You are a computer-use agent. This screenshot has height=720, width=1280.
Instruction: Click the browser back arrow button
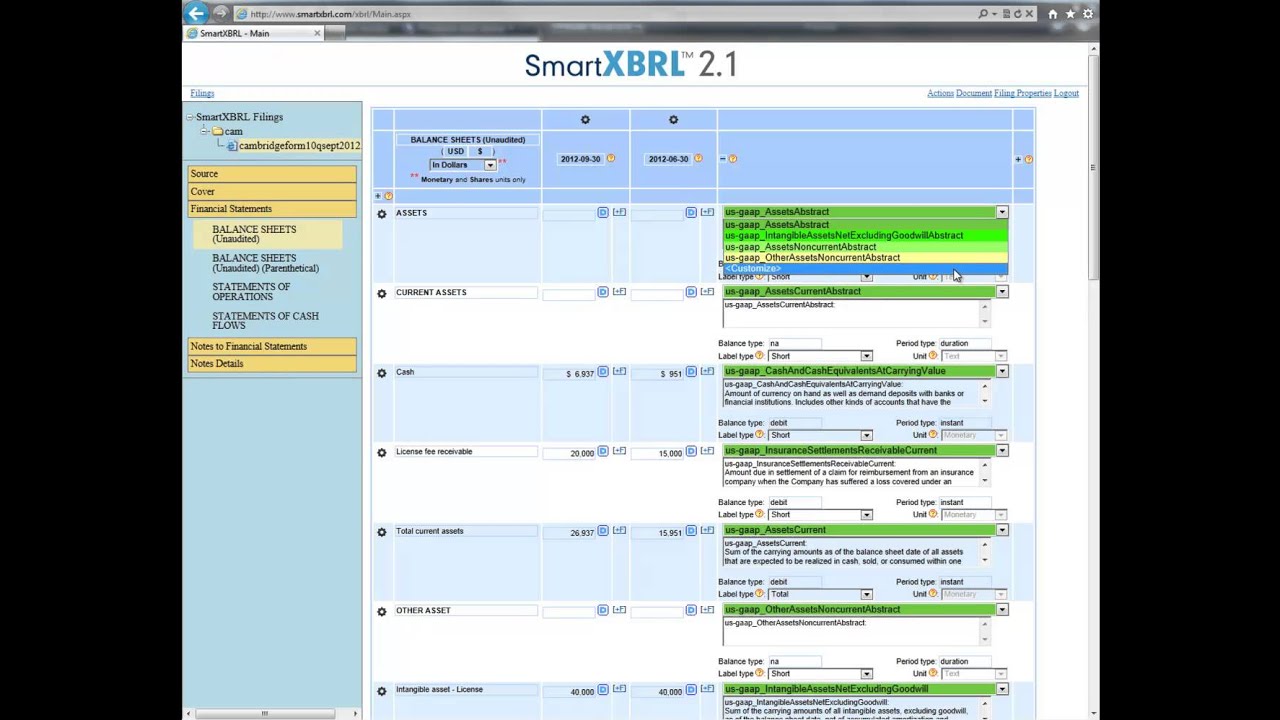197,13
